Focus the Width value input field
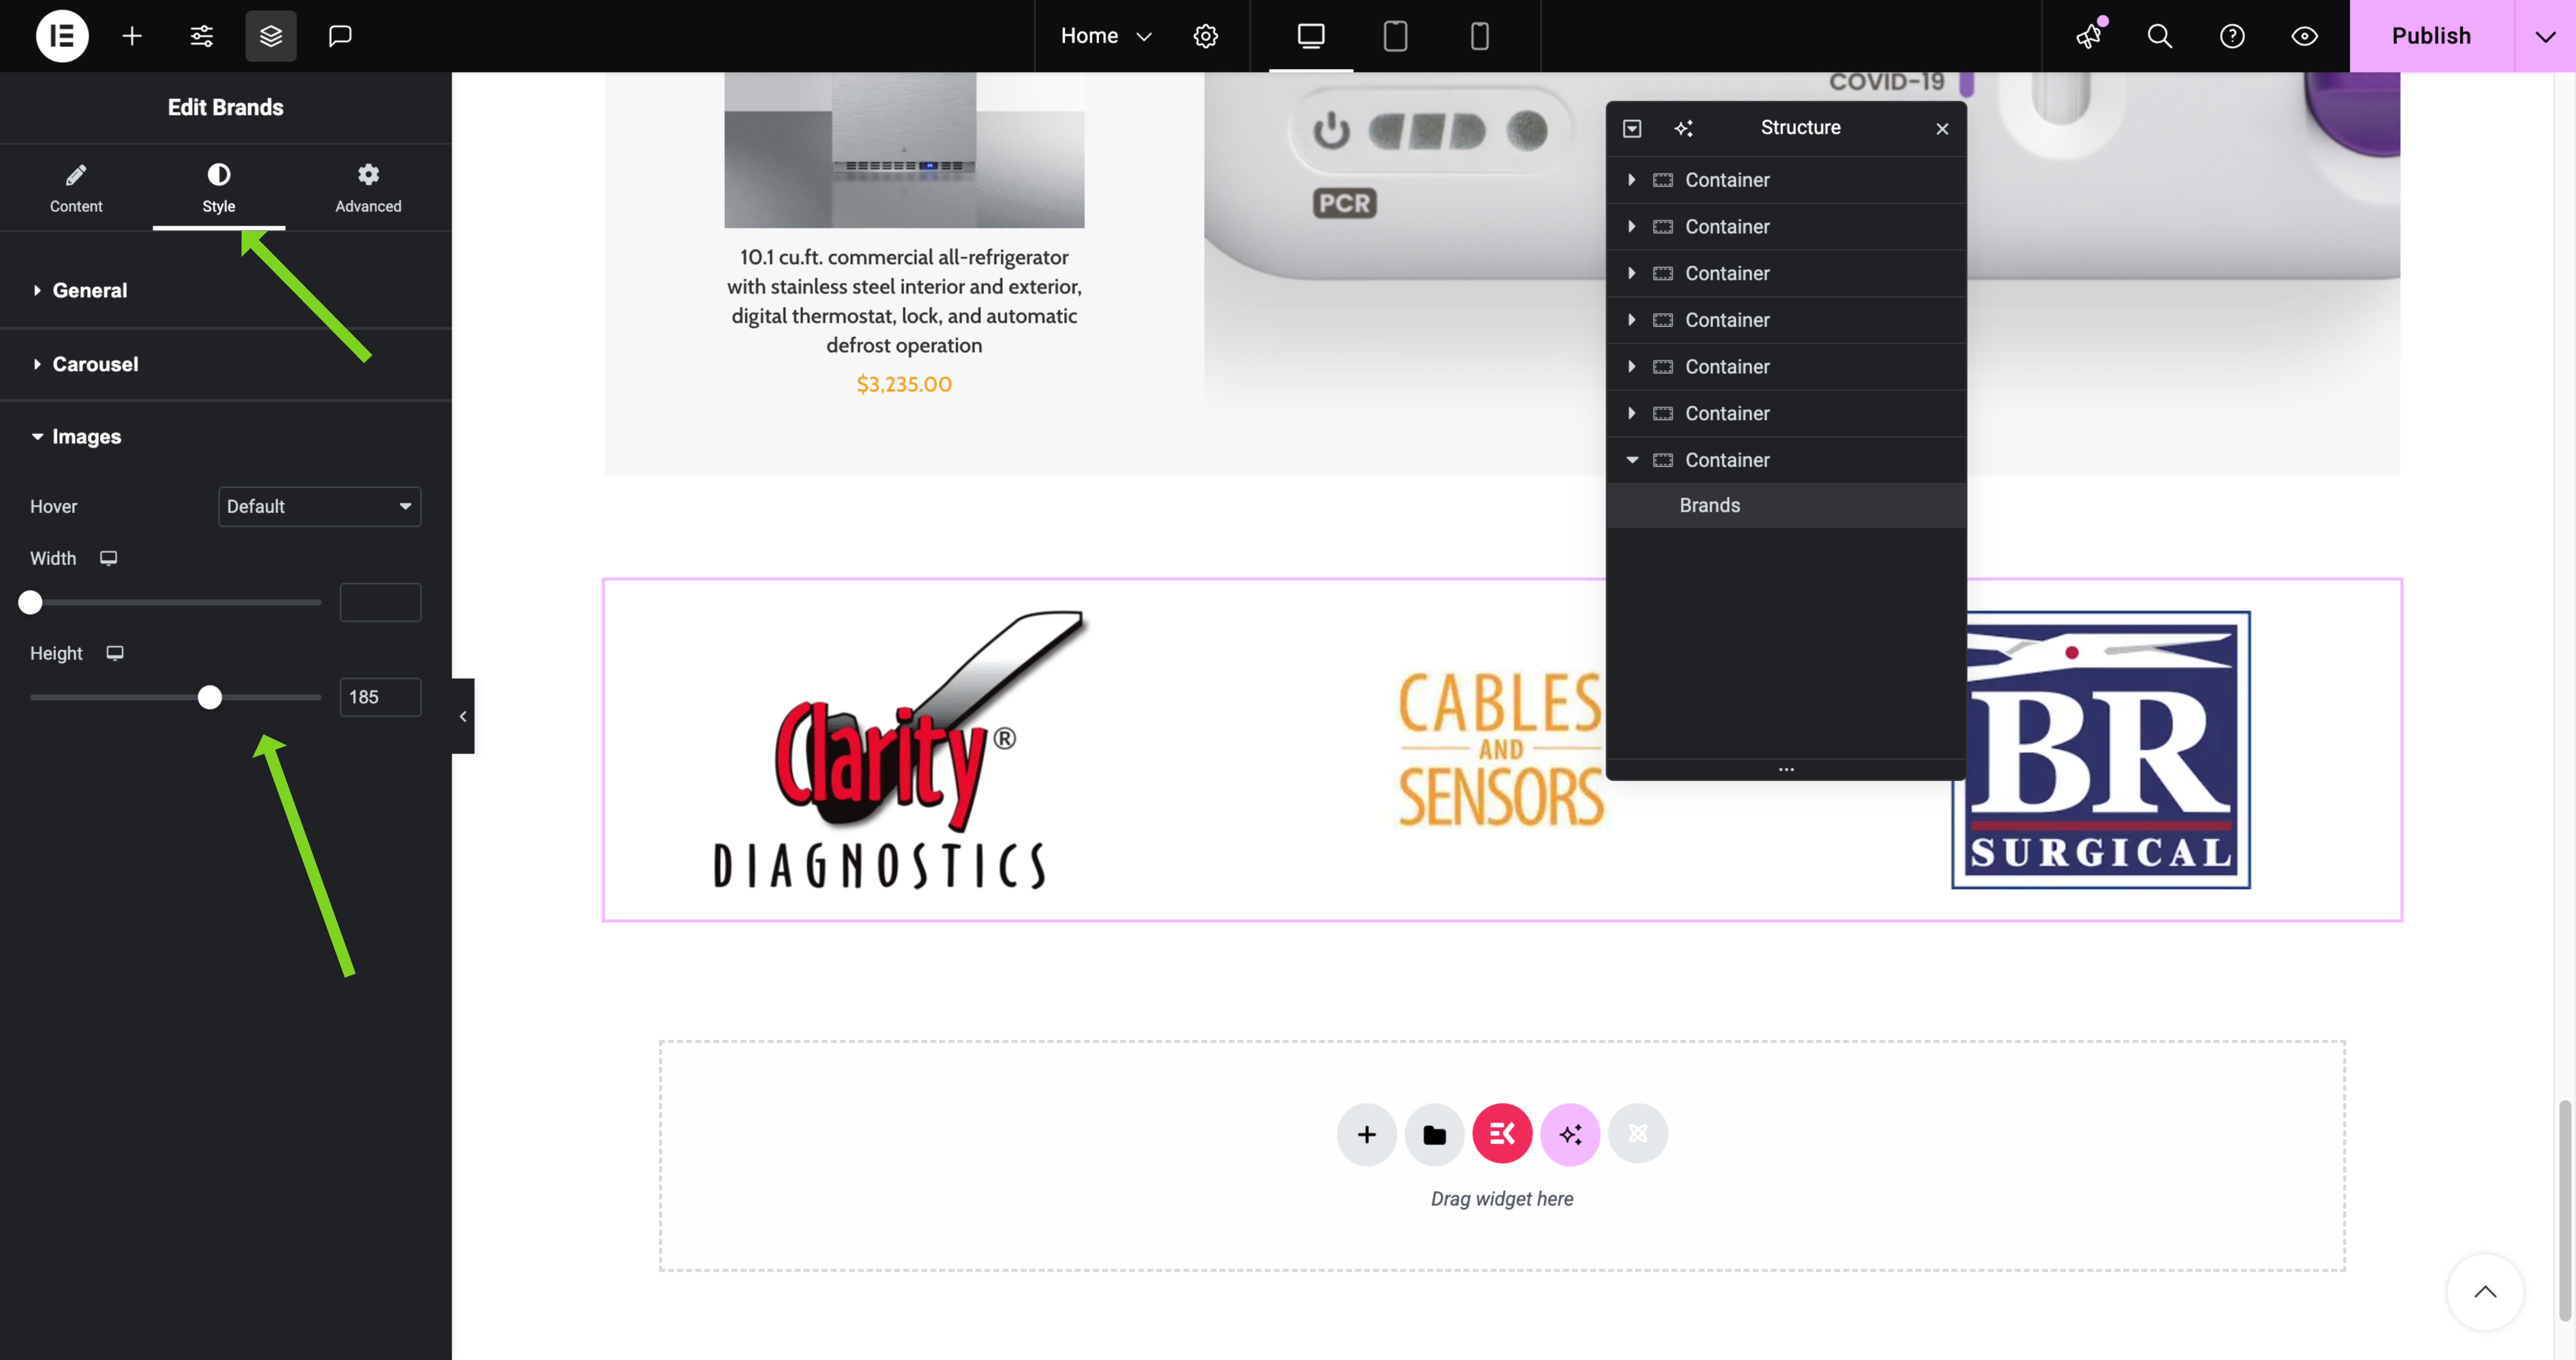Image resolution: width=2576 pixels, height=1360 pixels. point(380,602)
